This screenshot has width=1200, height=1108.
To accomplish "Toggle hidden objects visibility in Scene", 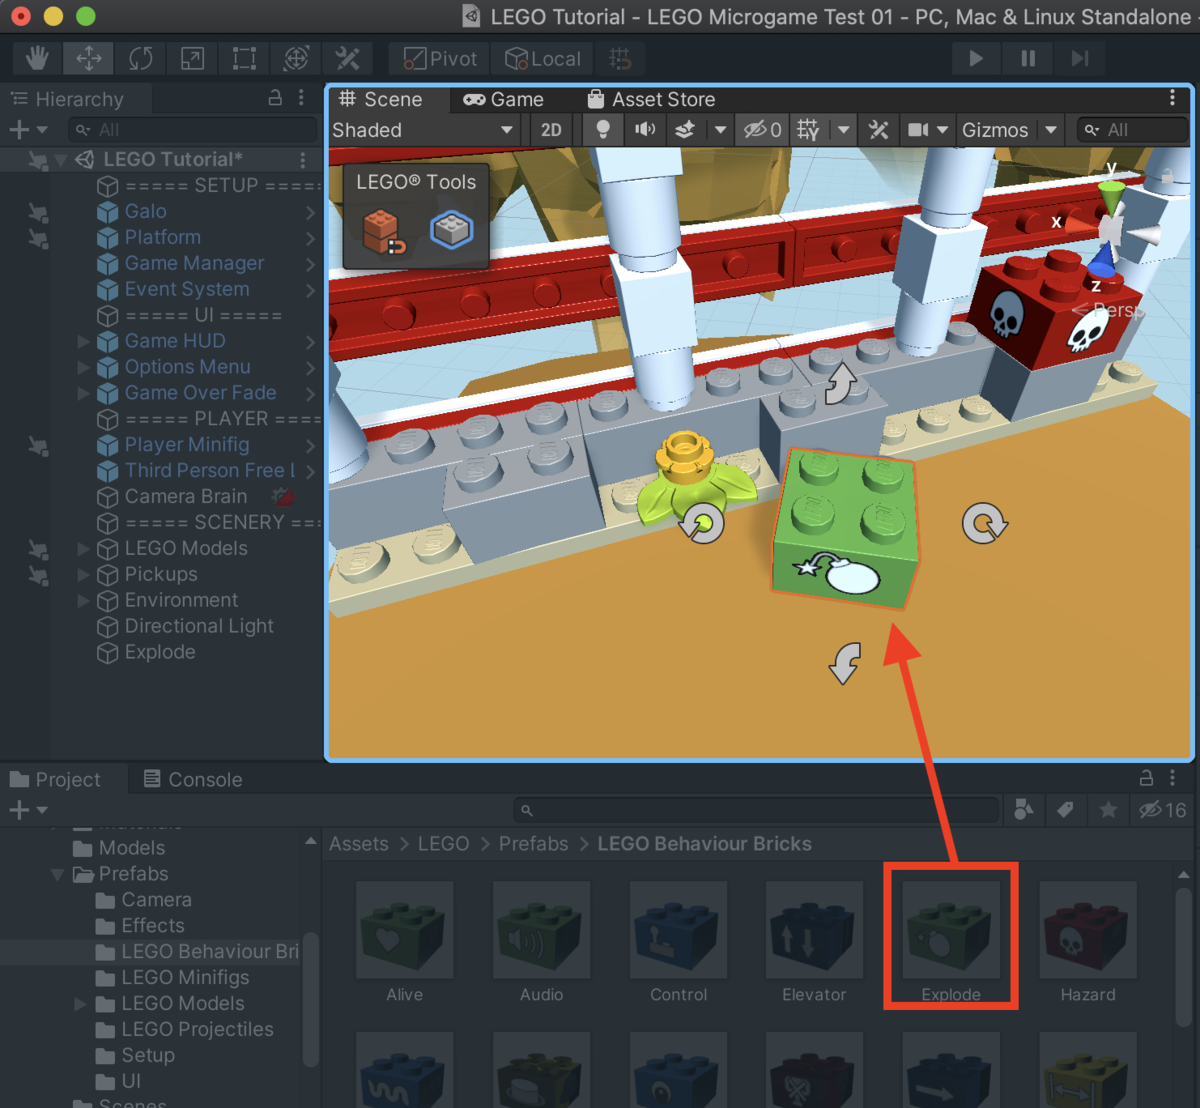I will point(762,130).
